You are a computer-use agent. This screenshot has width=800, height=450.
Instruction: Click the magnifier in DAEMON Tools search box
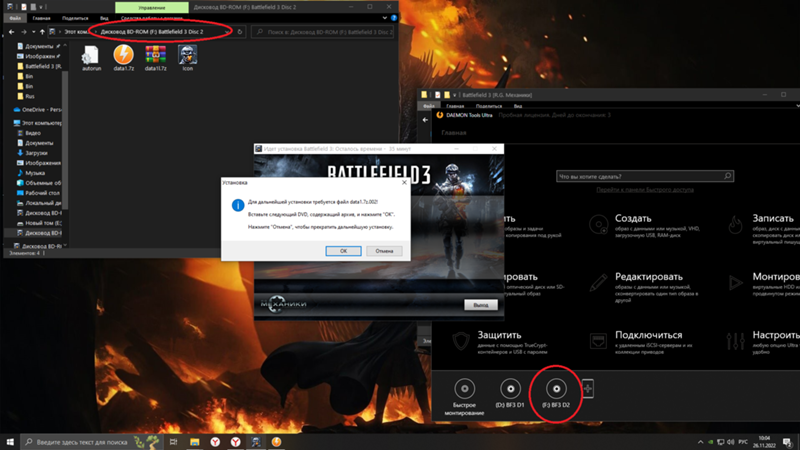[727, 176]
